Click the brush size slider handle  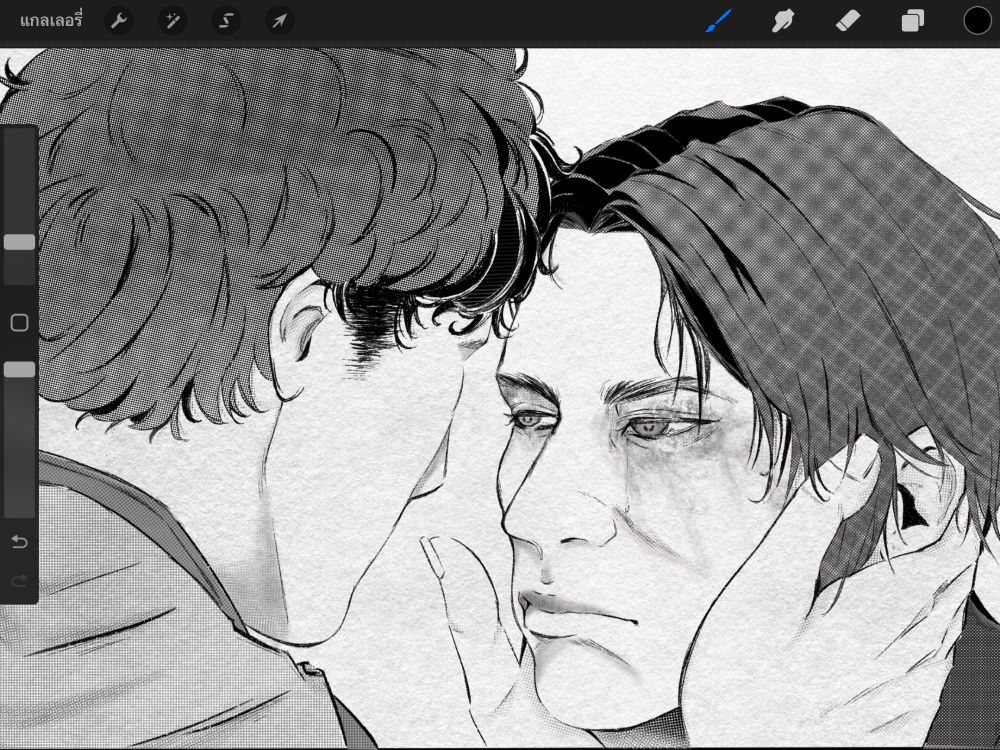pyautogui.click(x=20, y=242)
